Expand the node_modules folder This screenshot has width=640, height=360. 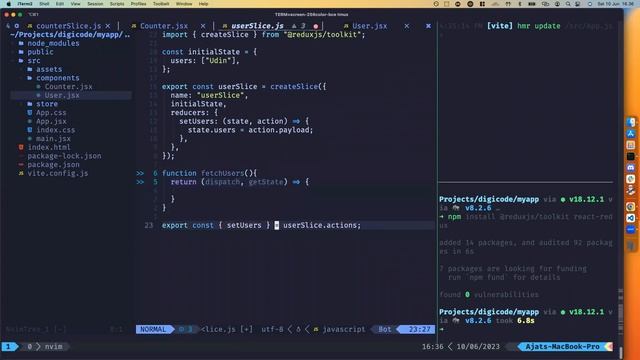click(53, 43)
